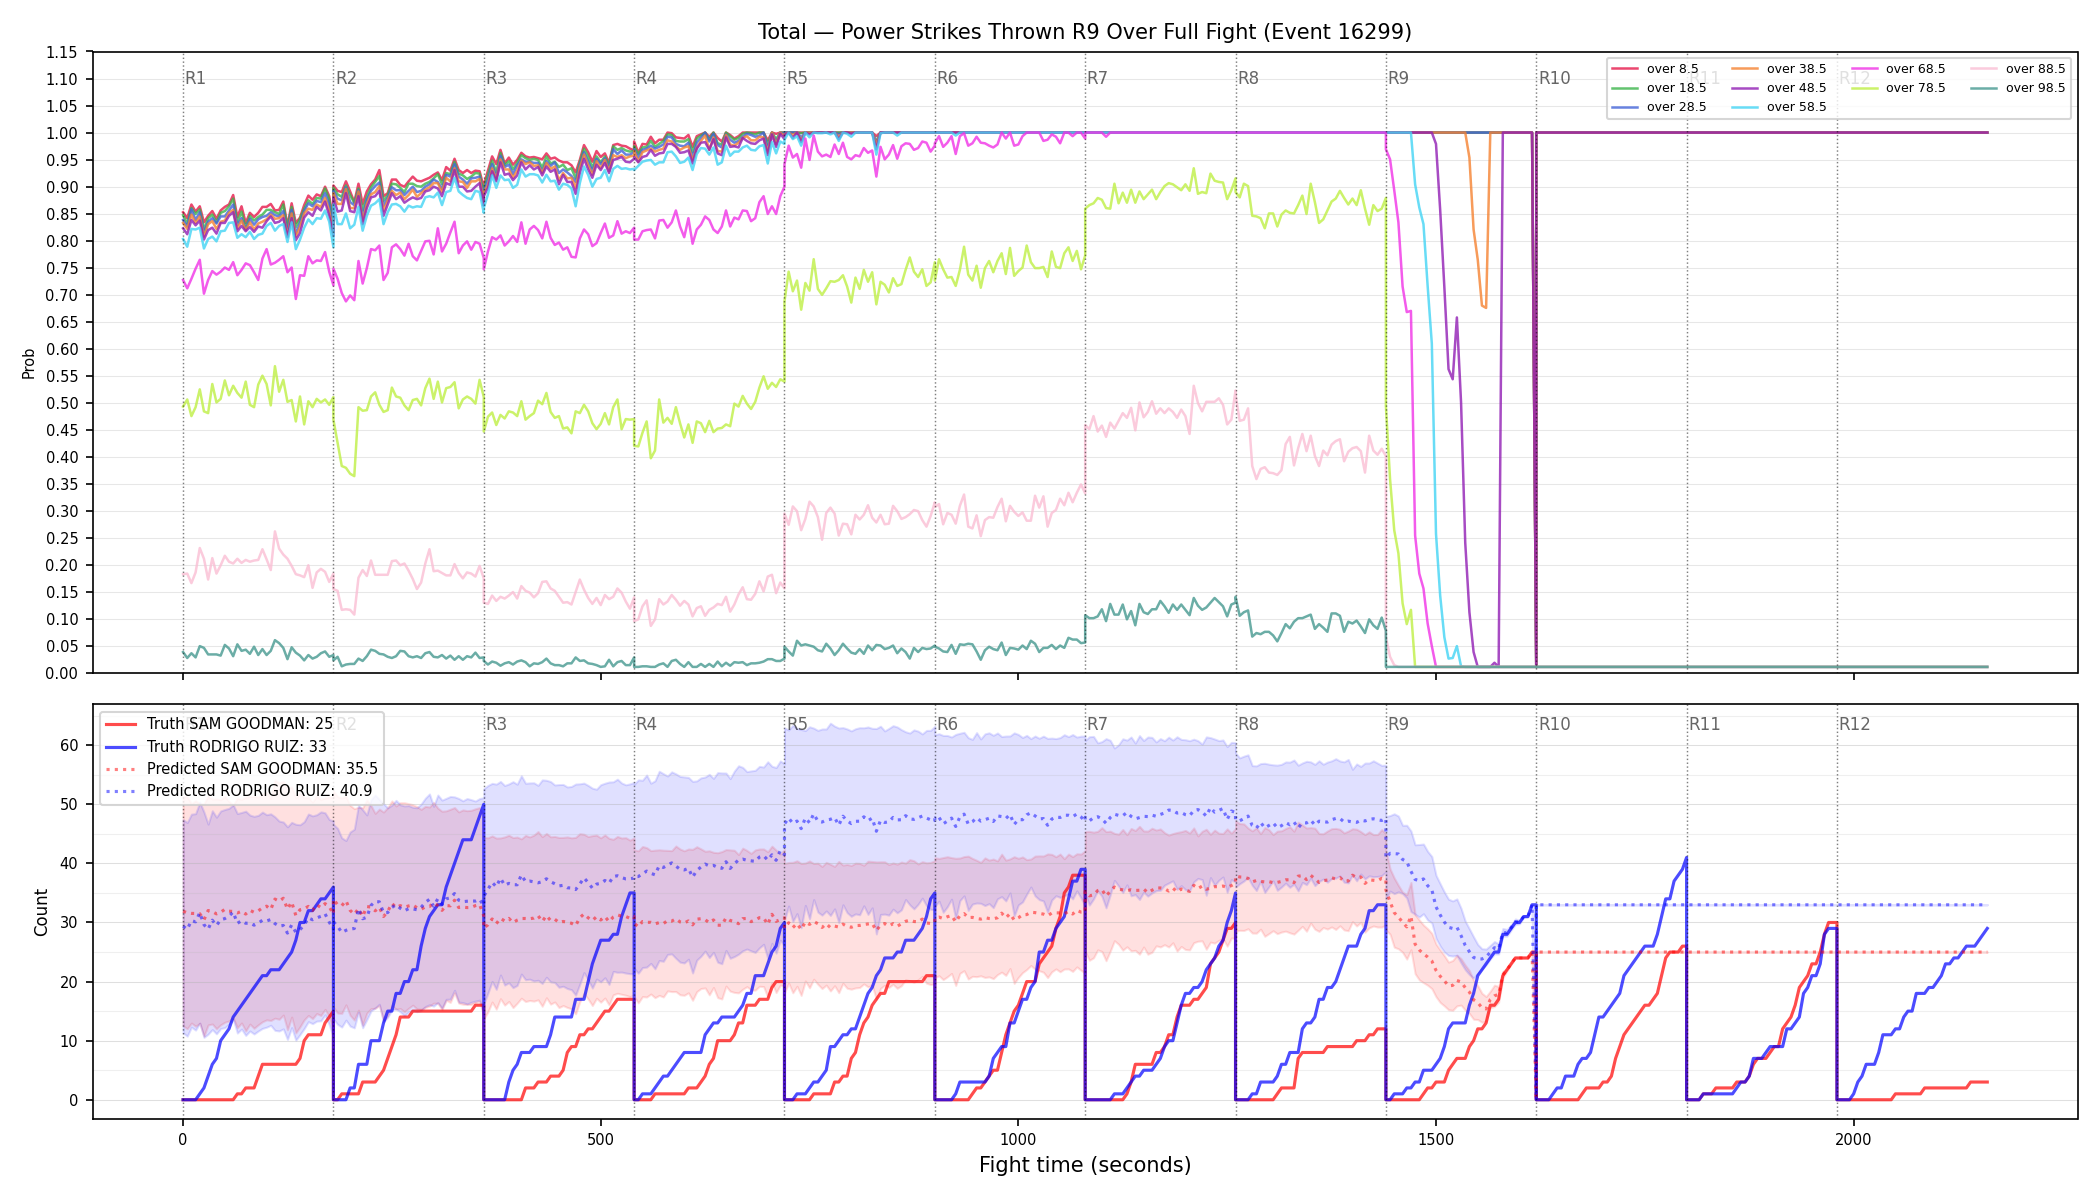This screenshot has height=1200, width=2100.
Task: Click the 1500 tick on fight time axis
Action: tap(1436, 1139)
